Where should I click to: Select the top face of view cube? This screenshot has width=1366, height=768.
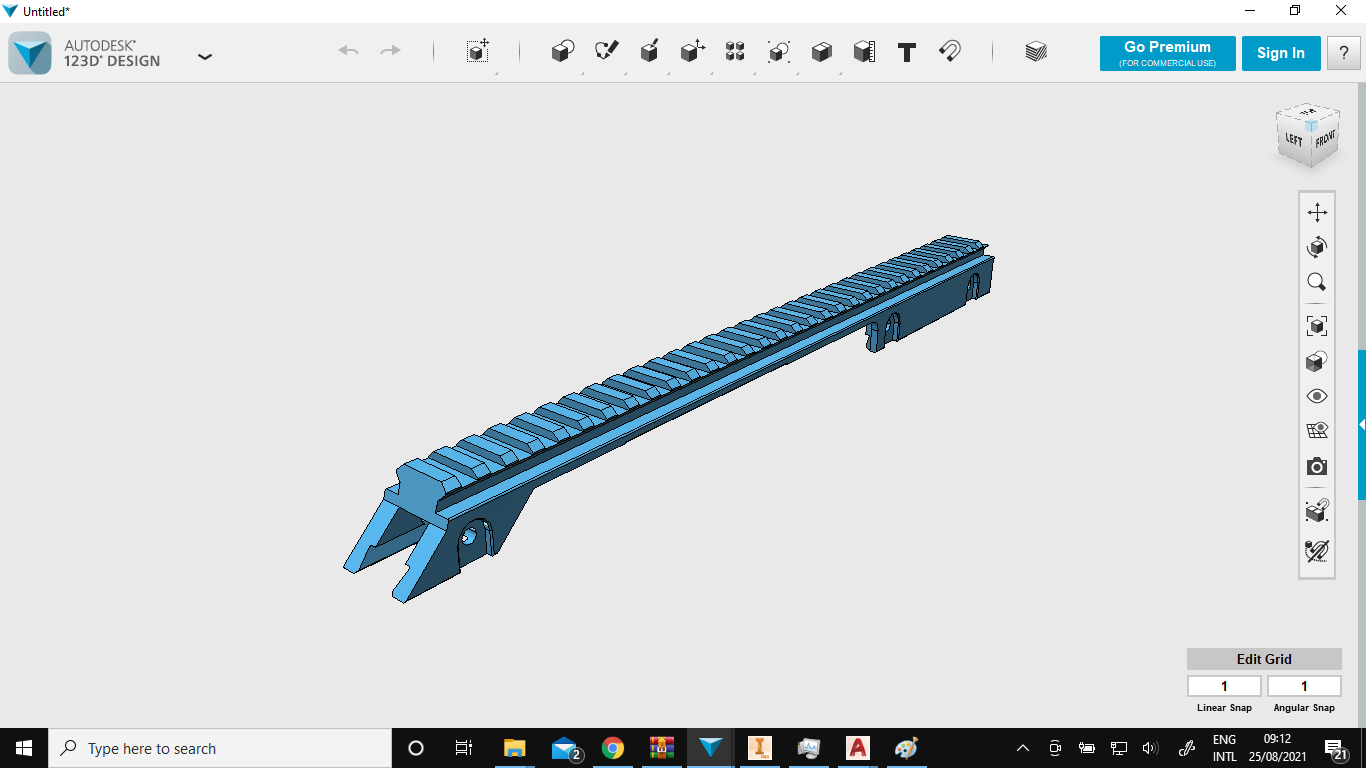click(x=1308, y=112)
